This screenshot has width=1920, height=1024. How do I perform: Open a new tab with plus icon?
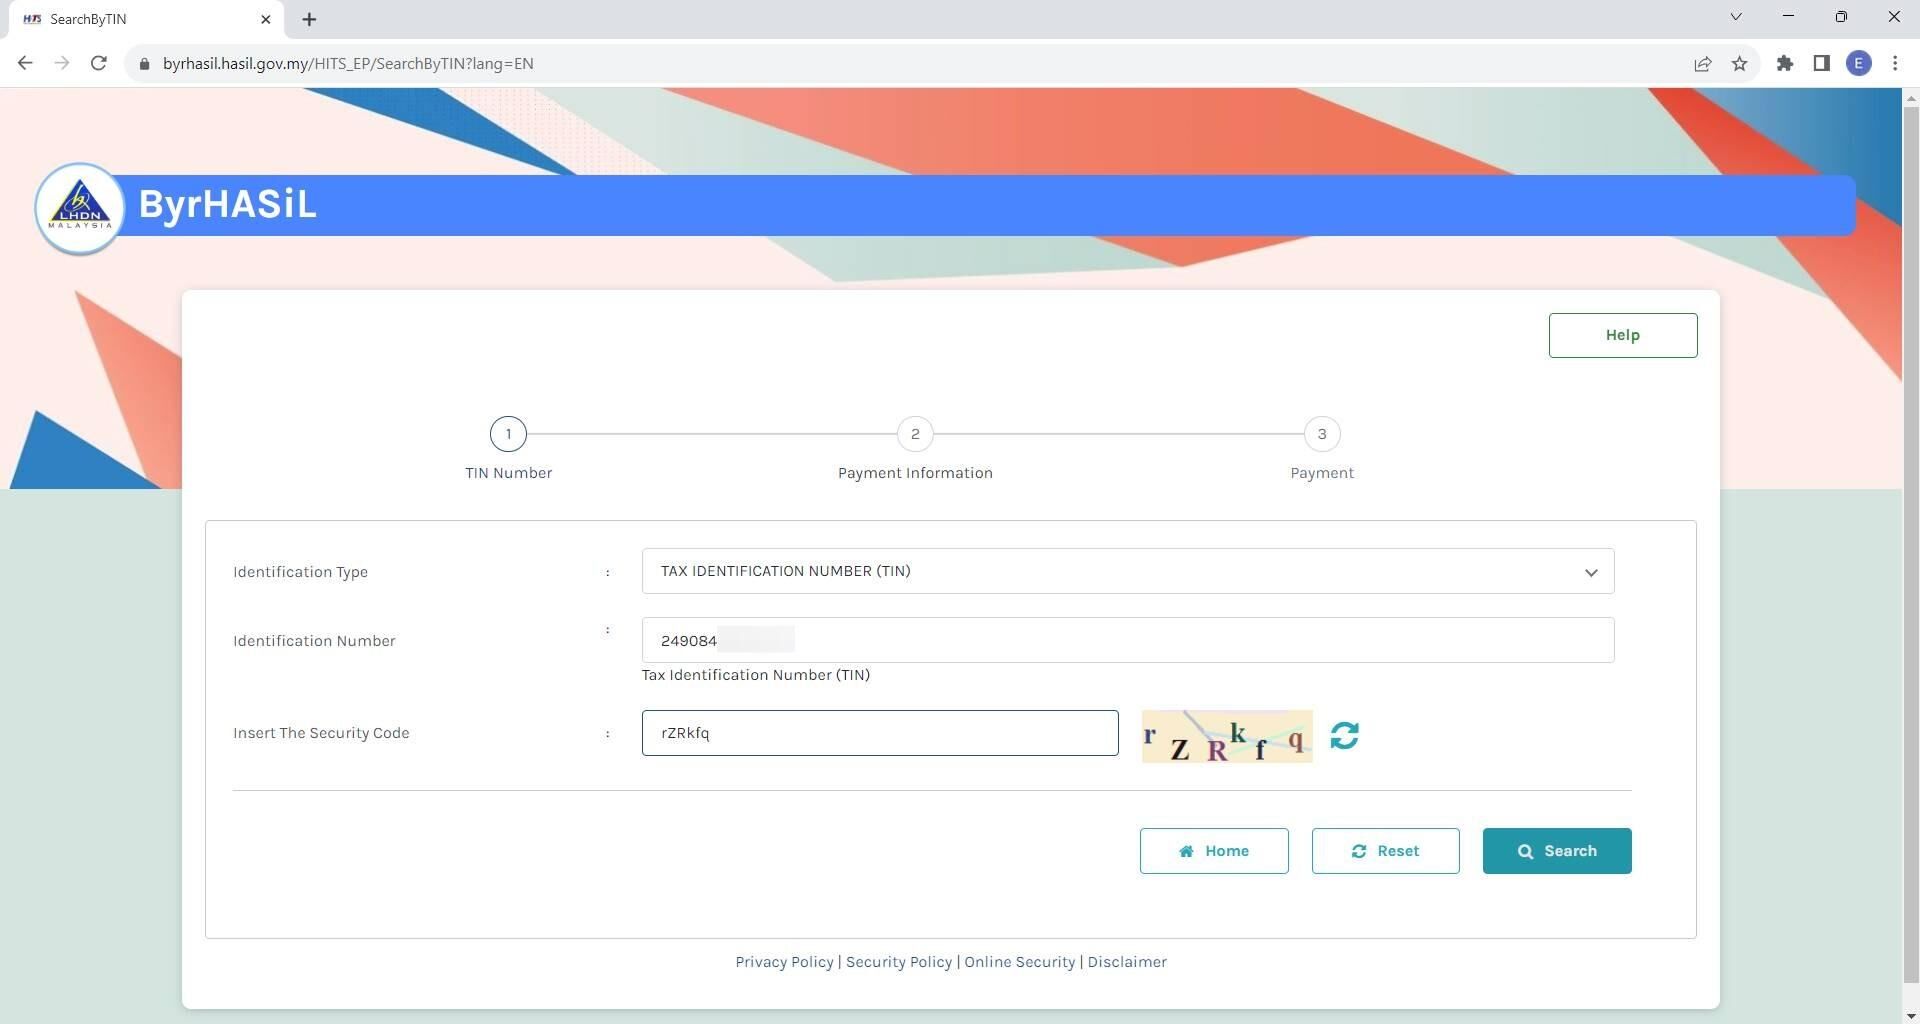click(x=309, y=19)
